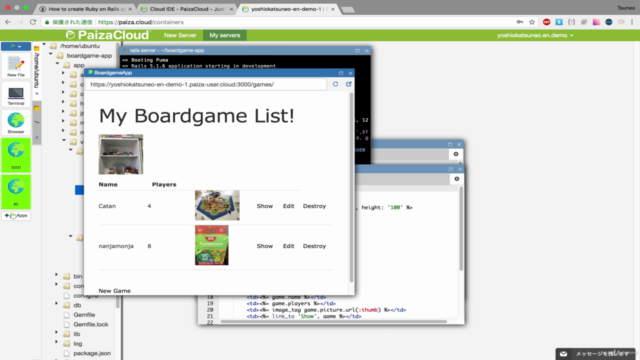Open the port 80 browser icon

point(16,191)
